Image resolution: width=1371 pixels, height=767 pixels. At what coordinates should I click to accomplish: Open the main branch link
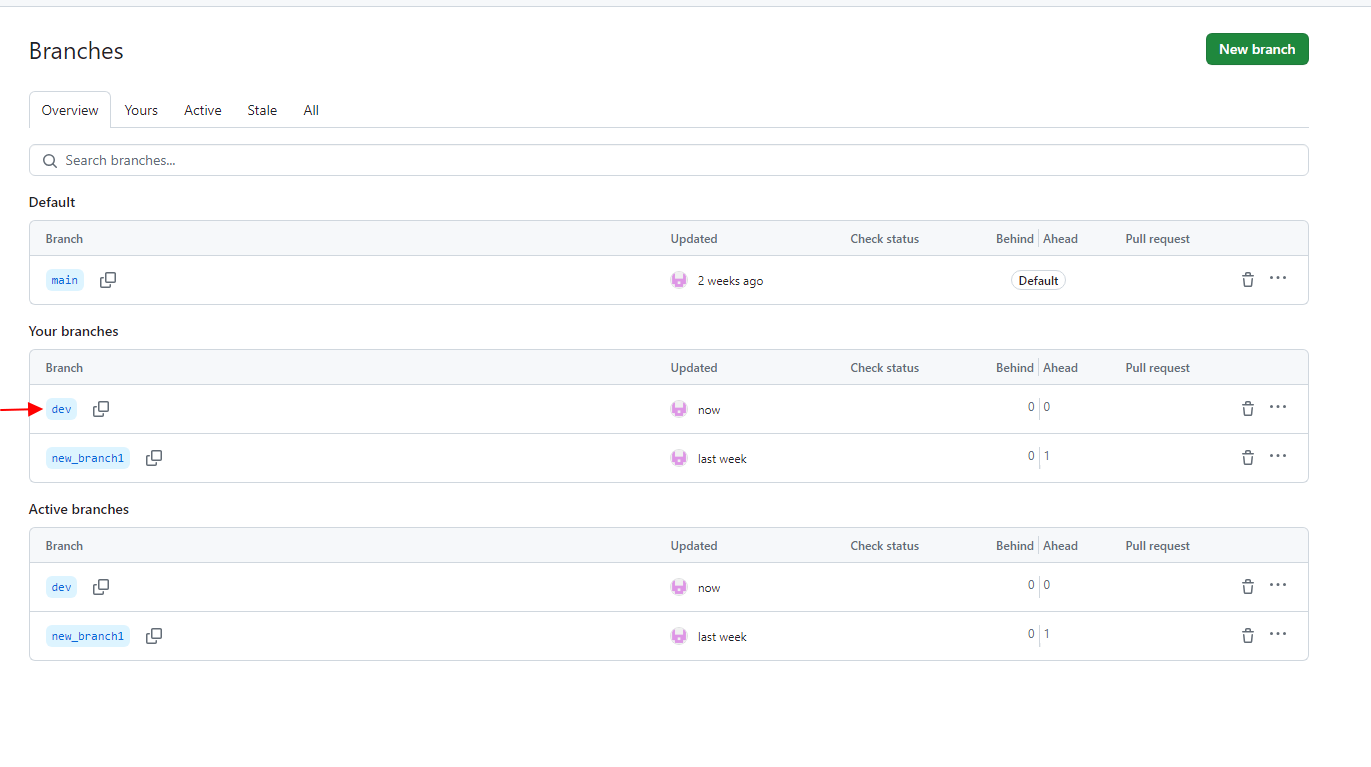point(65,280)
